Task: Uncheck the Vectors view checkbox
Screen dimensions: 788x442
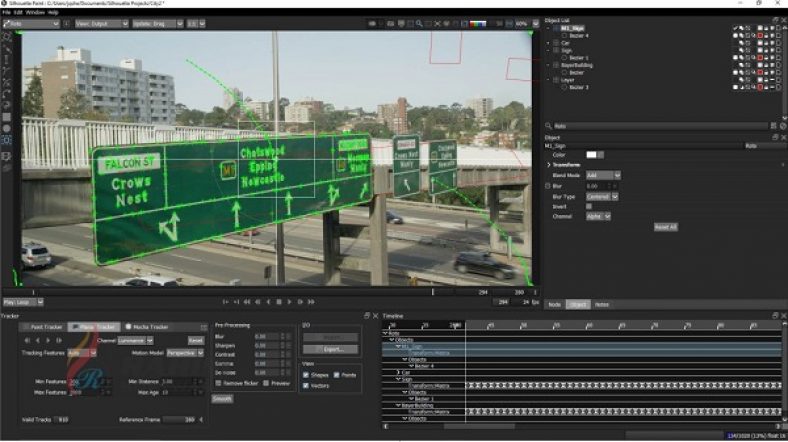Action: pyautogui.click(x=305, y=384)
